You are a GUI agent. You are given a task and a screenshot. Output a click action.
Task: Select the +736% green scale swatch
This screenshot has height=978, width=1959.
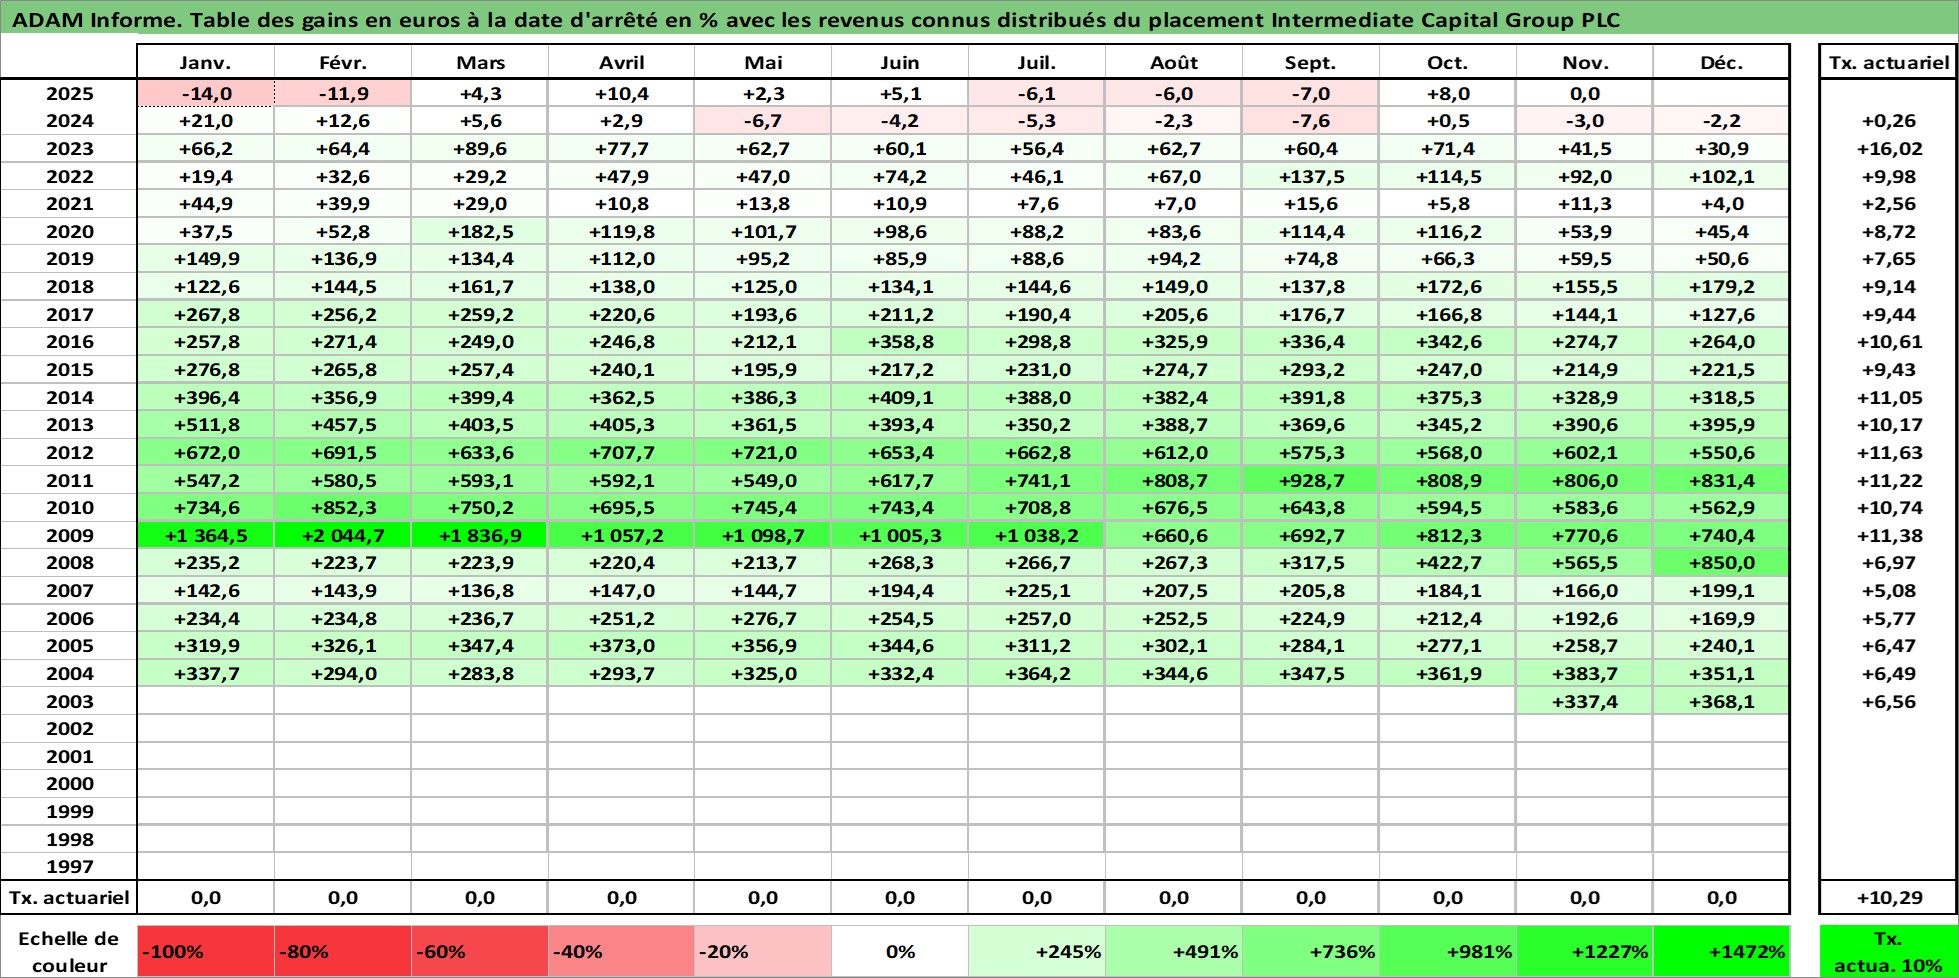[x=1311, y=952]
